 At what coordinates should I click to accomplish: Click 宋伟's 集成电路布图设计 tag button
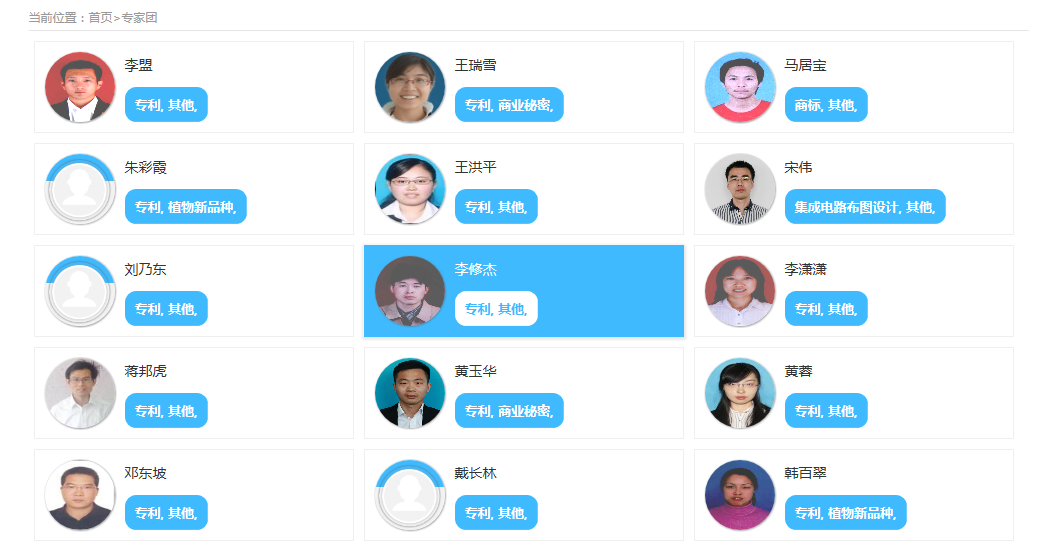click(x=864, y=207)
